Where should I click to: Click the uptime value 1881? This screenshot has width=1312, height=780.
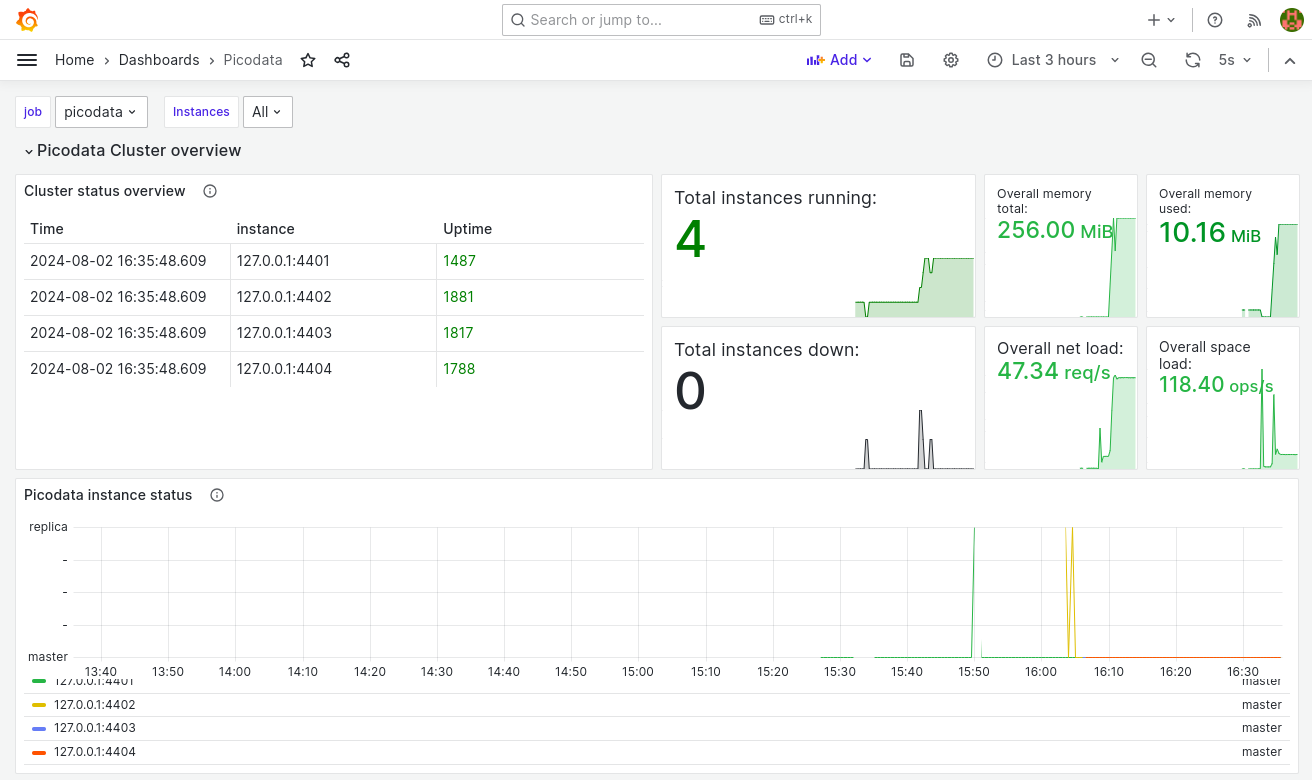pos(458,297)
